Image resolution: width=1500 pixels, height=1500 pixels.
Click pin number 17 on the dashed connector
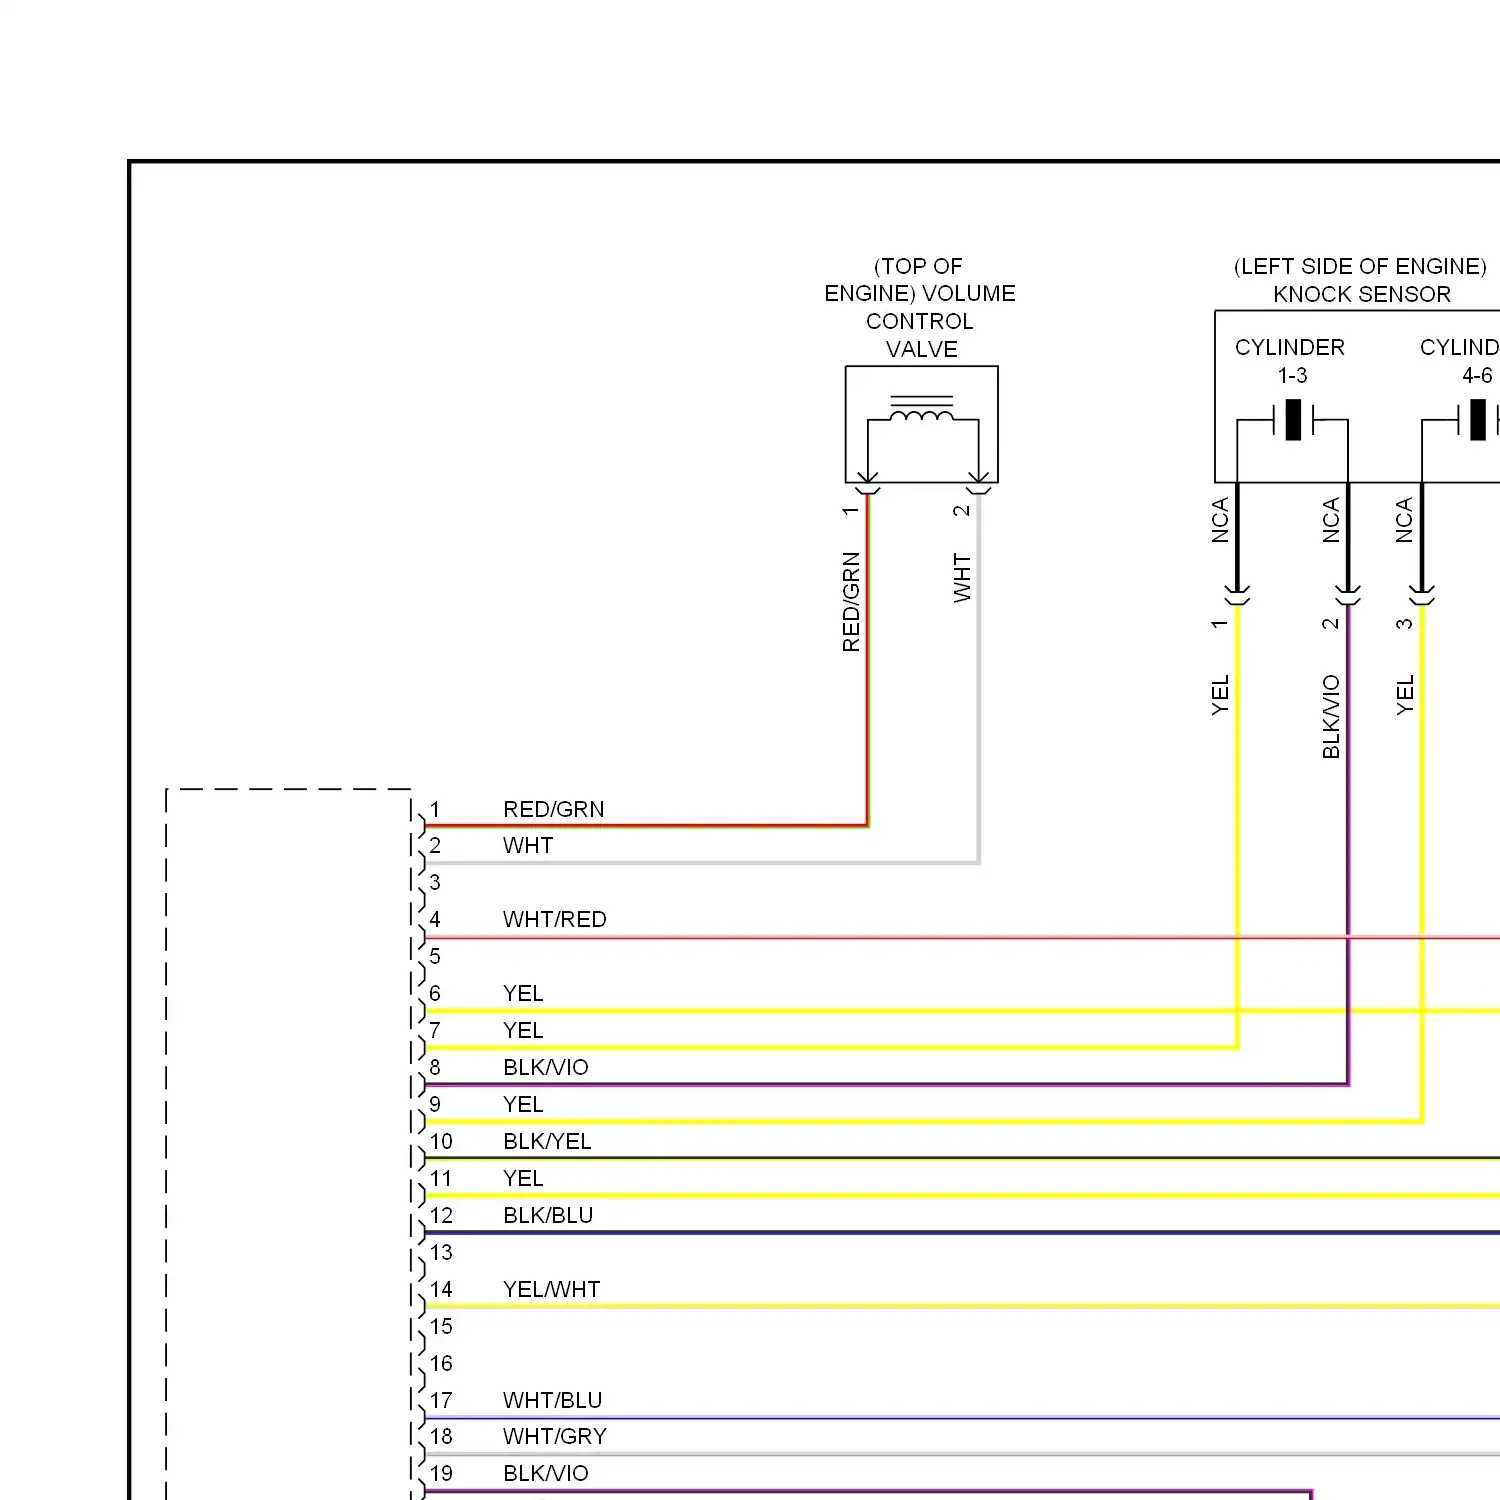click(x=441, y=1401)
